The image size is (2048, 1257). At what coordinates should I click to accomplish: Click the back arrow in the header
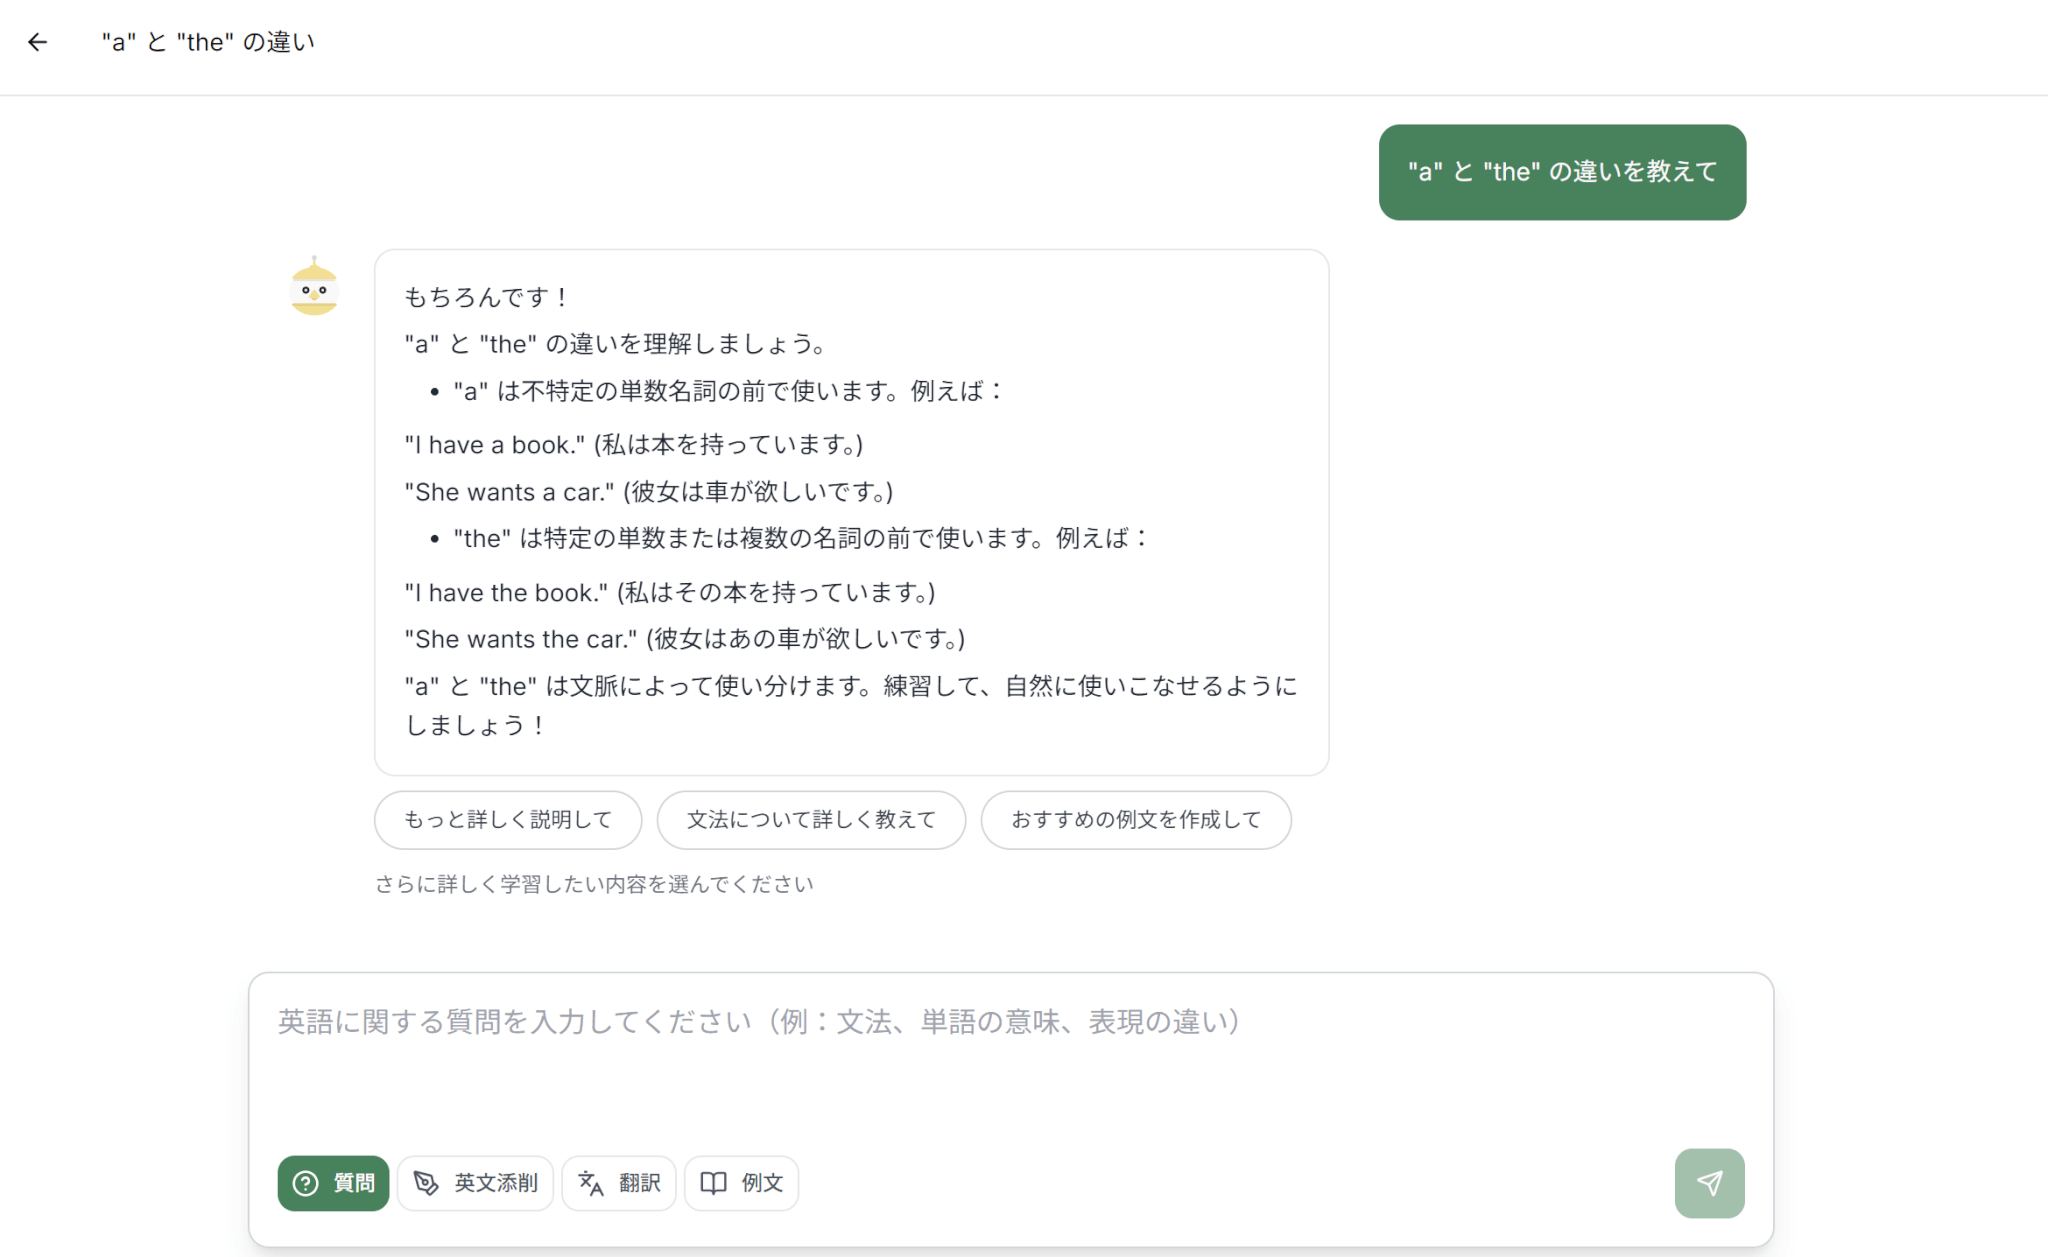tap(37, 42)
